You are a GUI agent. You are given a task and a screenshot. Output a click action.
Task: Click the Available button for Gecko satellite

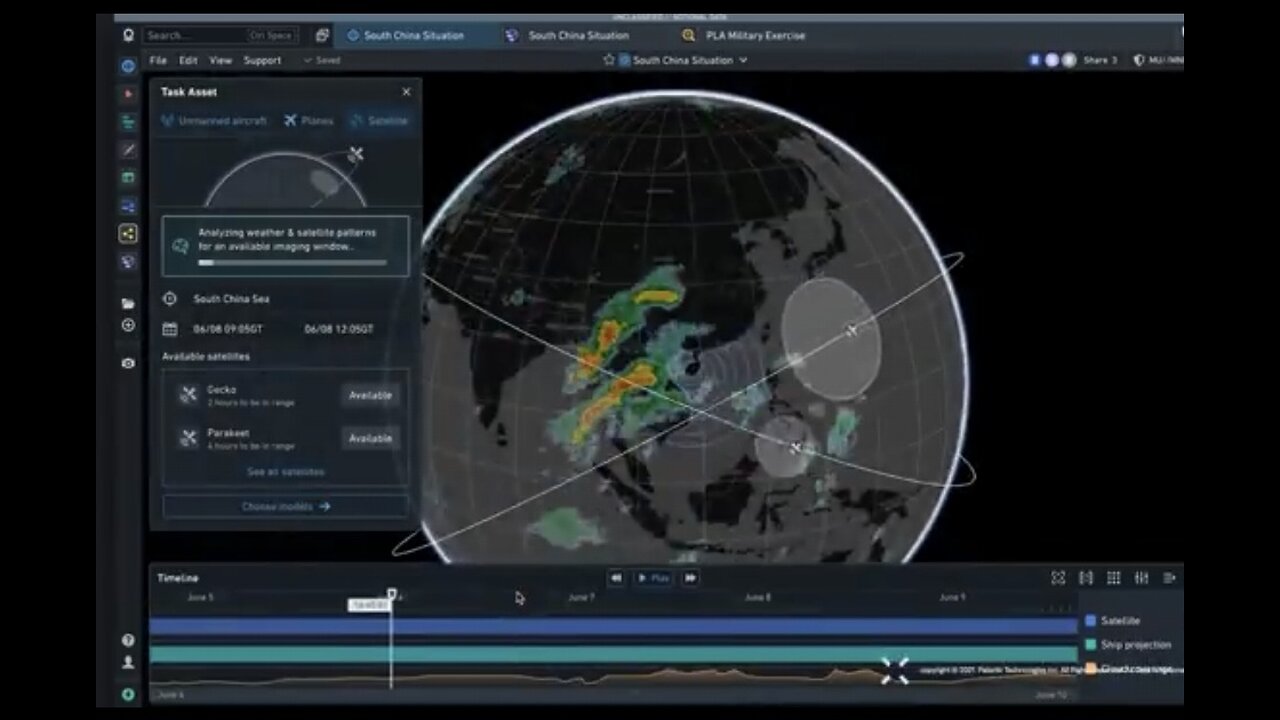coord(370,395)
